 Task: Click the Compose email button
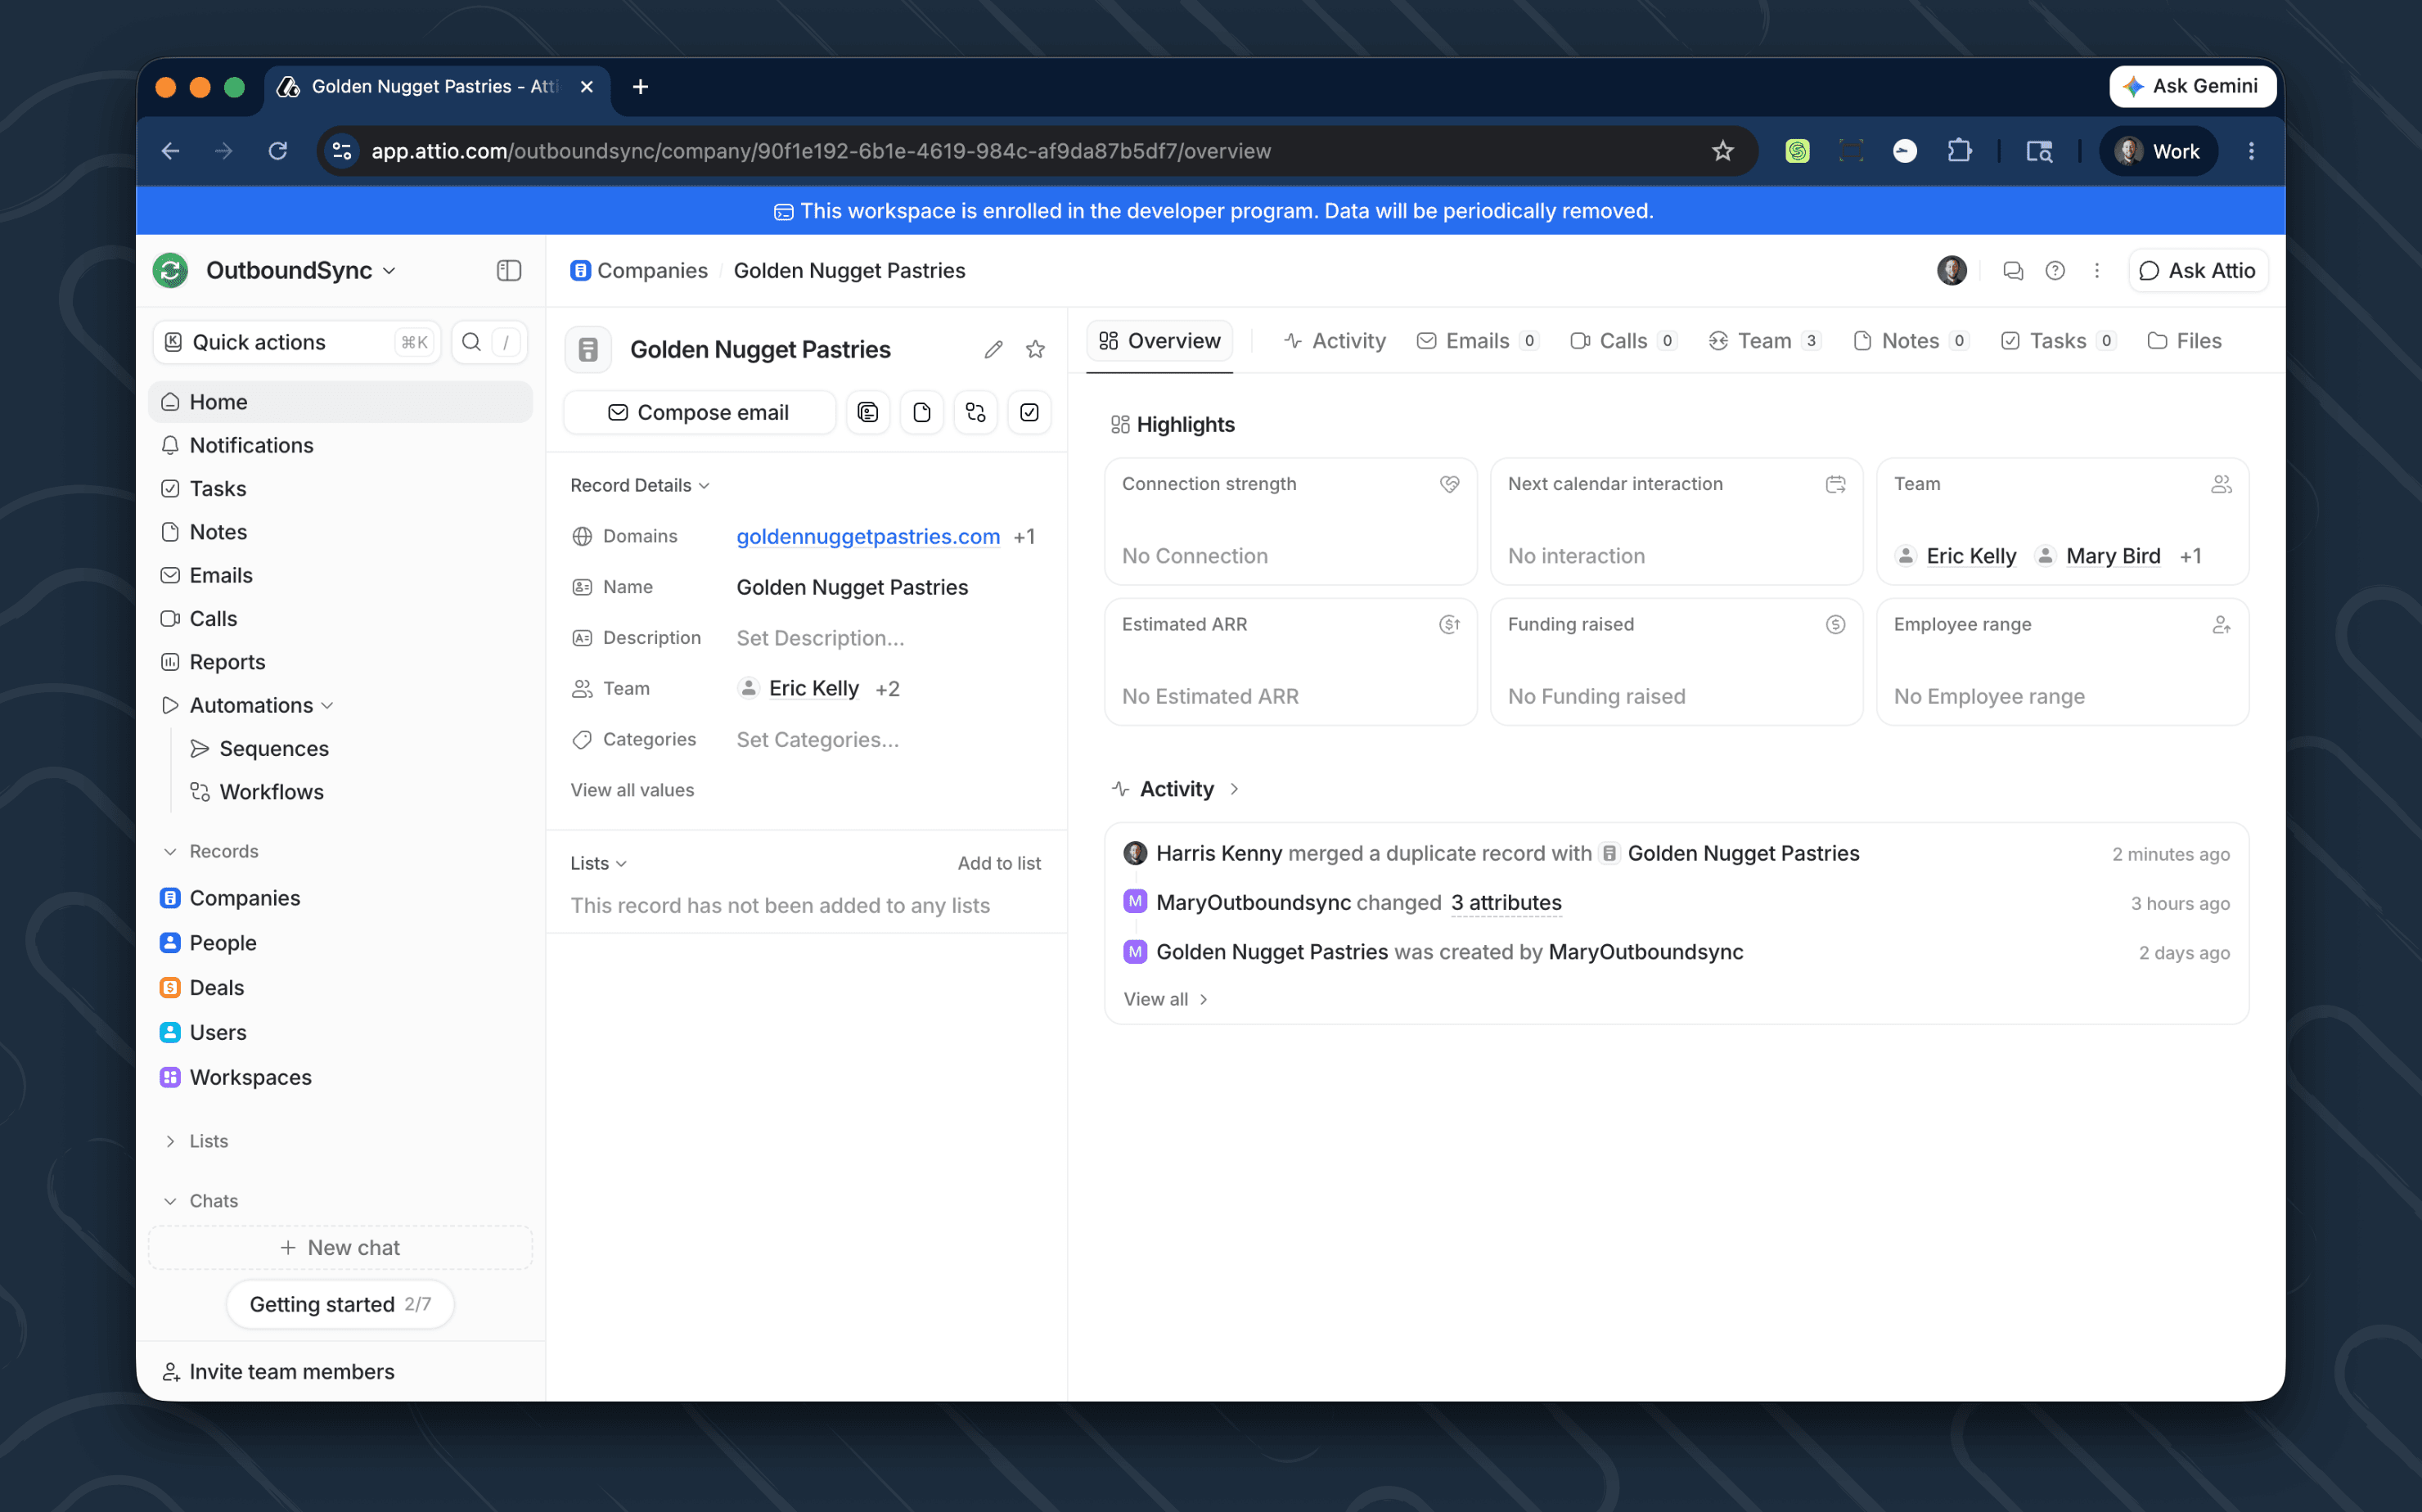[x=699, y=412]
